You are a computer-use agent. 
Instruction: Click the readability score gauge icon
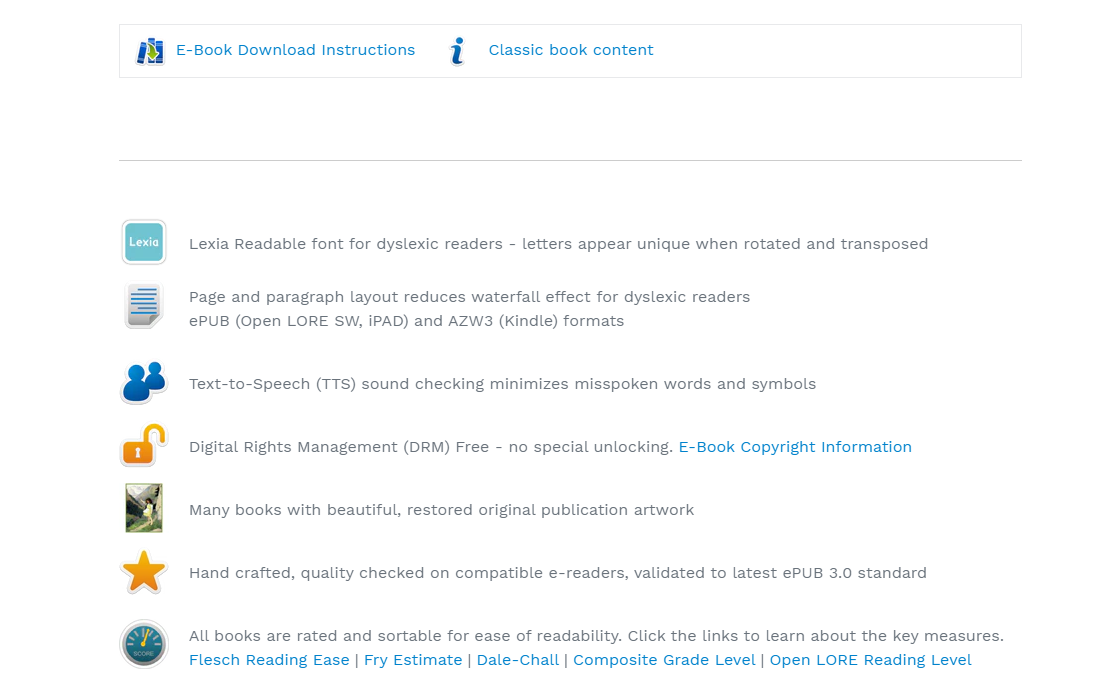[x=144, y=644]
